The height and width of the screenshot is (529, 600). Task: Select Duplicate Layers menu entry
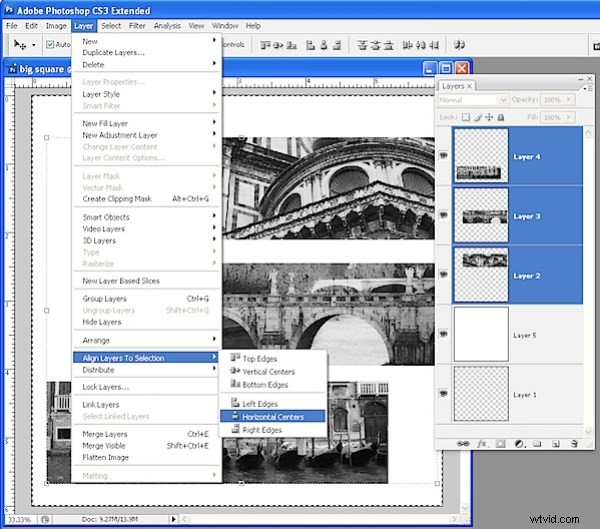114,52
